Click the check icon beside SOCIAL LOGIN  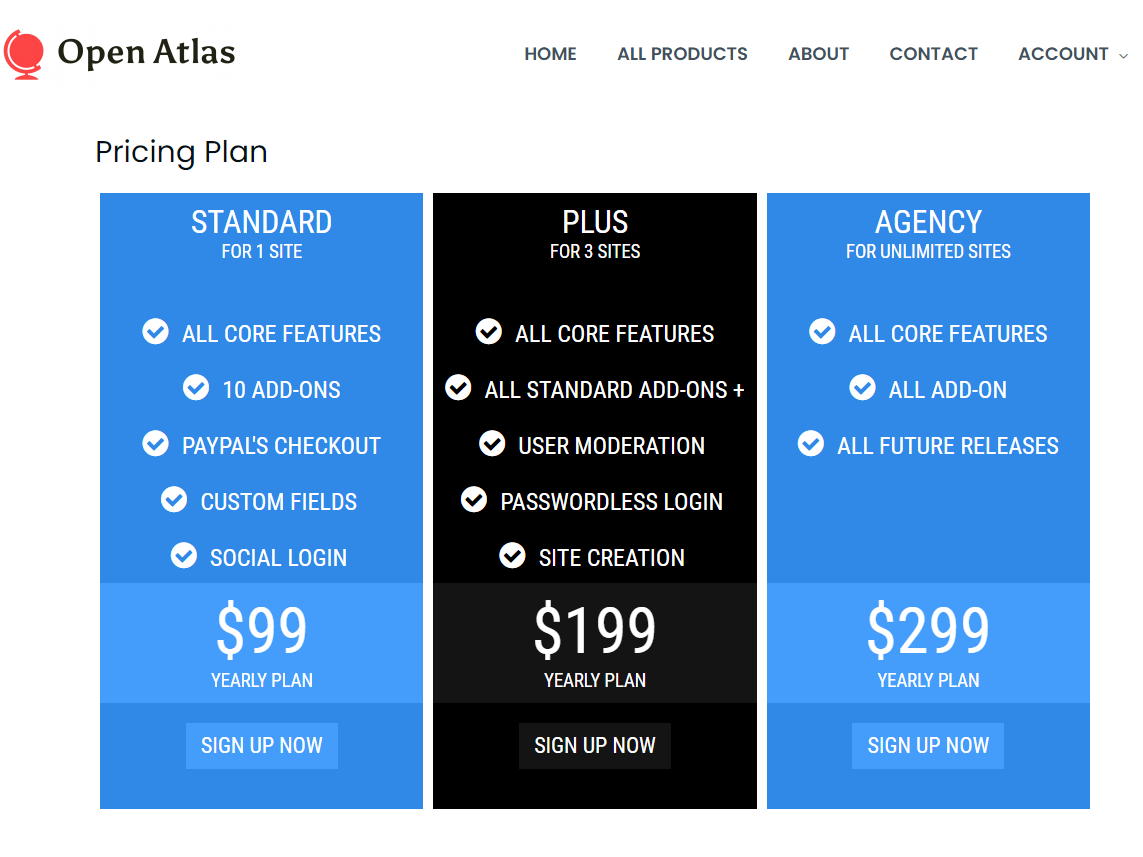(x=184, y=556)
